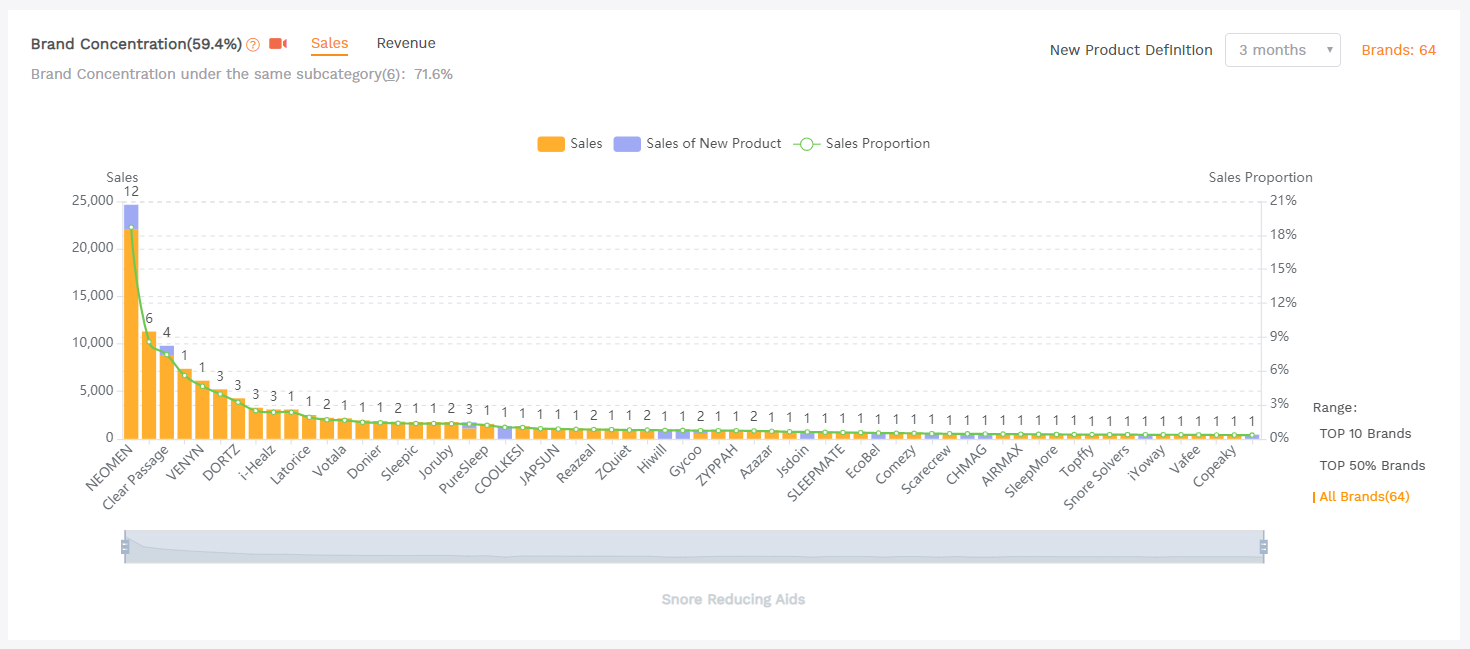The image size is (1470, 649).
Task: Click the left zoom slider handle
Action: (x=125, y=547)
